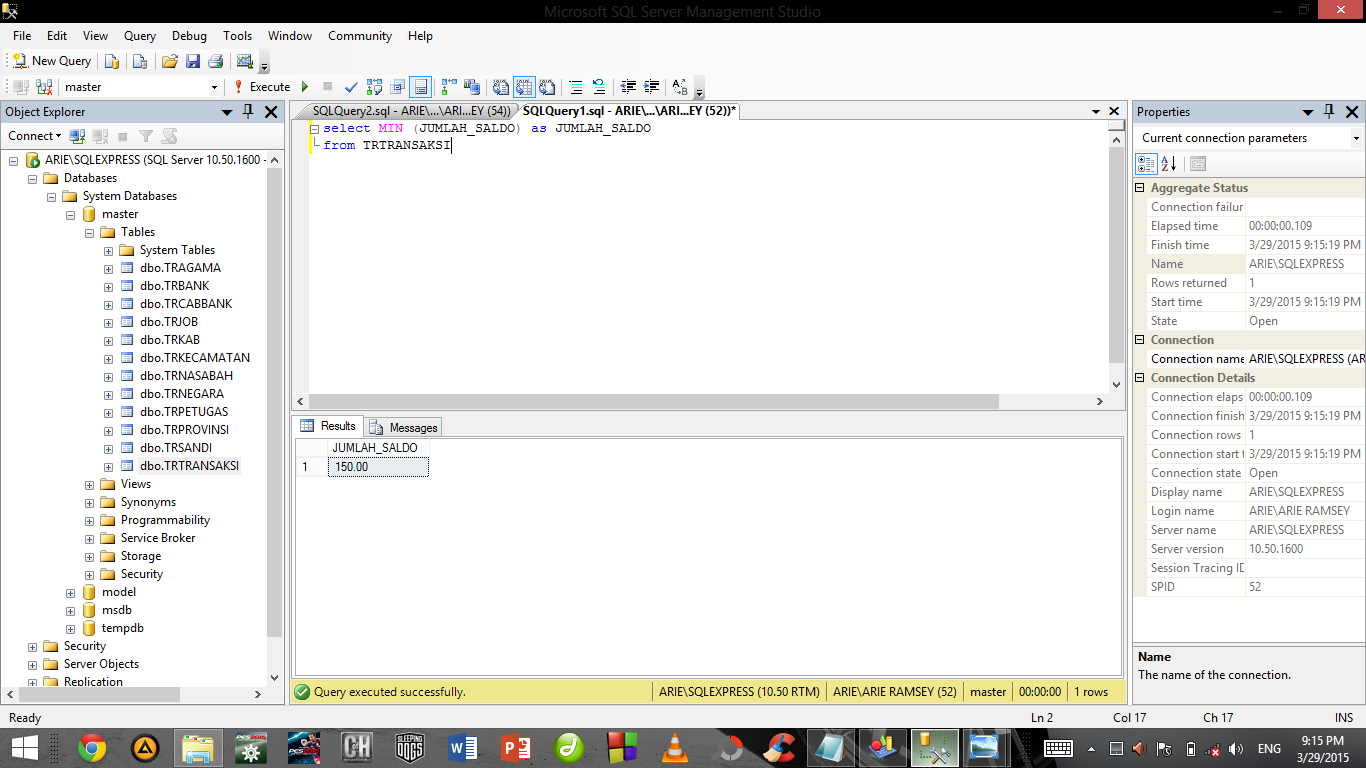1366x768 pixels.
Task: Click the Change Connection toolbar icon
Action: pos(44,87)
